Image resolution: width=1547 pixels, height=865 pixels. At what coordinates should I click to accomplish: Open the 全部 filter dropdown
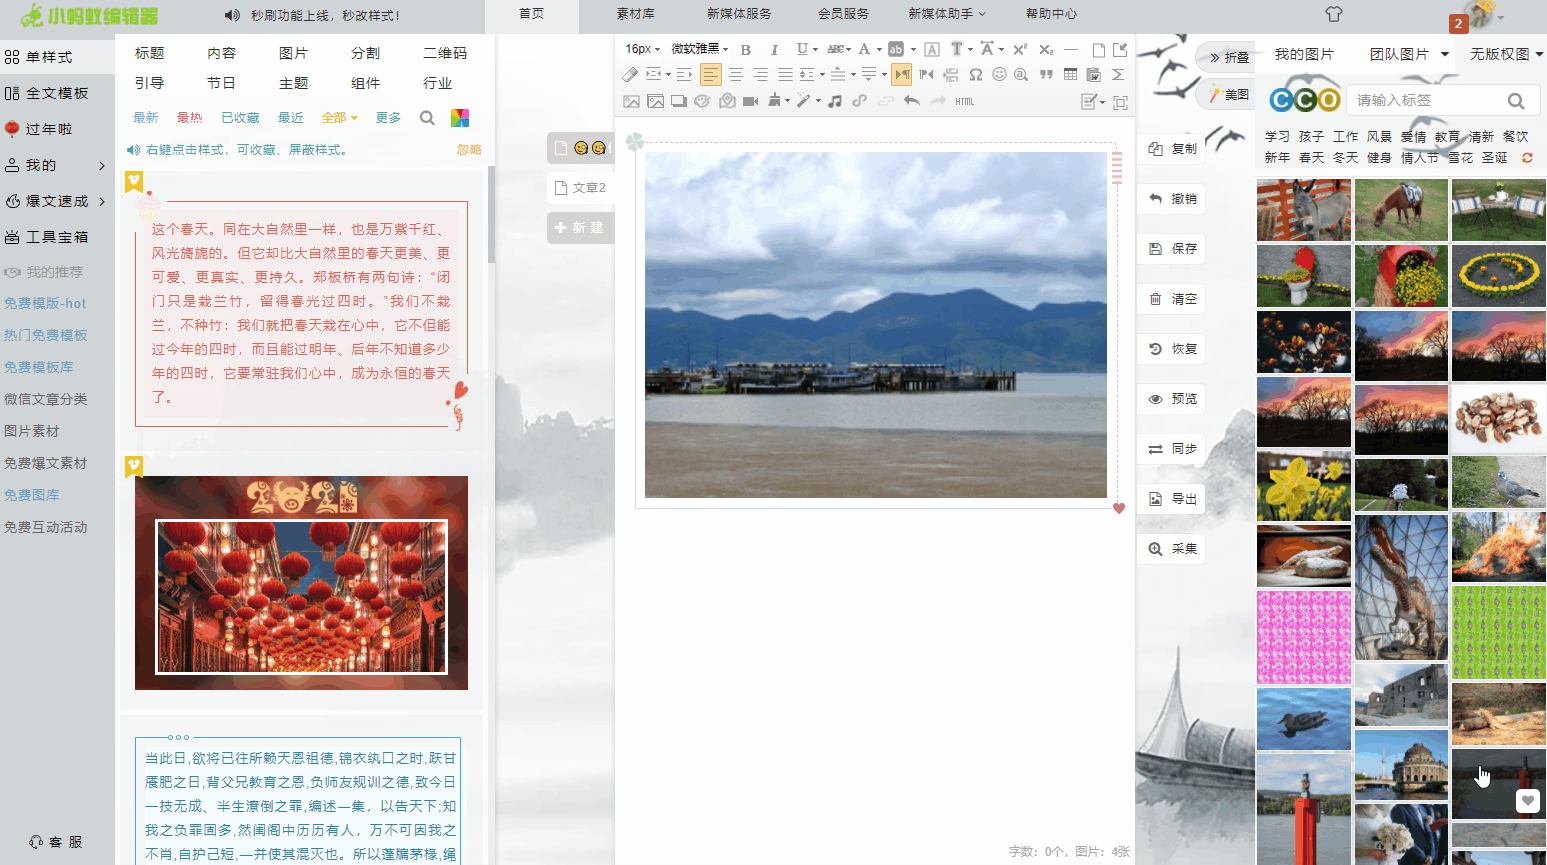[339, 118]
